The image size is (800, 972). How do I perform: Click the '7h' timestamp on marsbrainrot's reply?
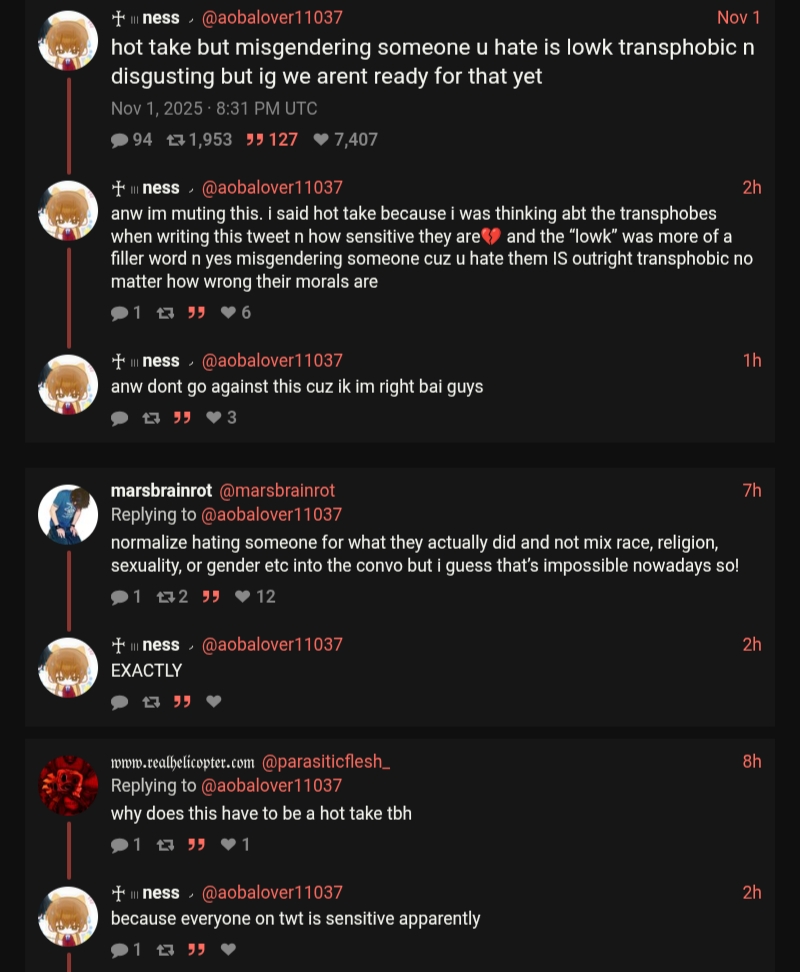[x=752, y=490]
